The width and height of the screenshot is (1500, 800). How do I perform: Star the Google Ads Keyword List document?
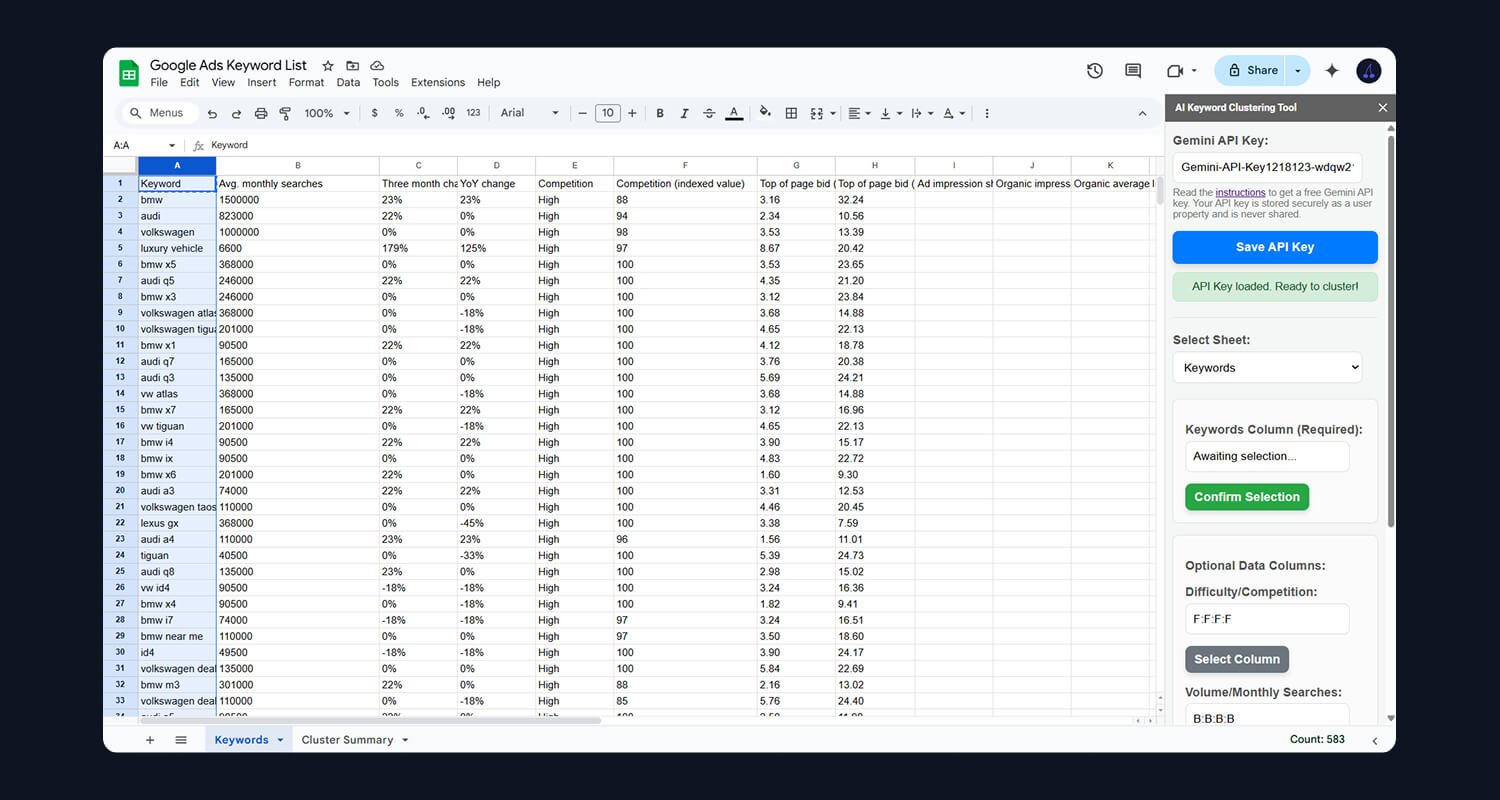(x=328, y=66)
